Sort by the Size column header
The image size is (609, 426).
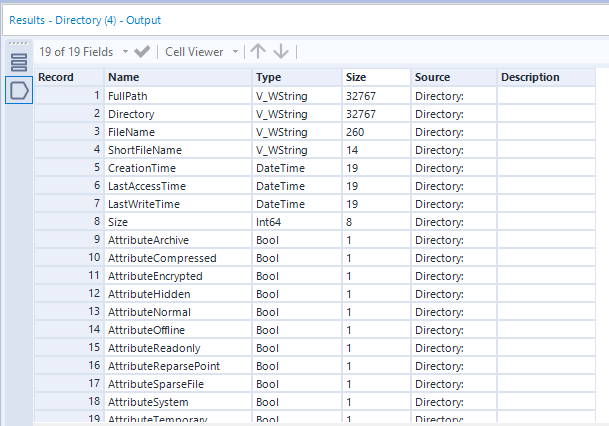coord(357,77)
